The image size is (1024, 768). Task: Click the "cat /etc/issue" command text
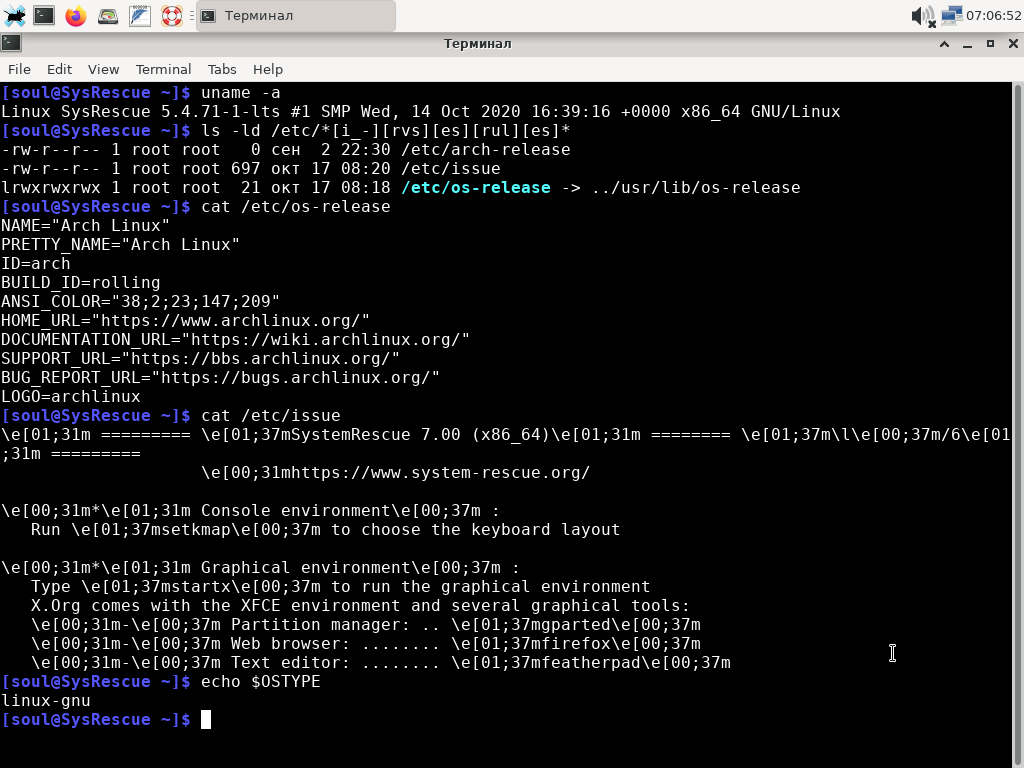(271, 415)
